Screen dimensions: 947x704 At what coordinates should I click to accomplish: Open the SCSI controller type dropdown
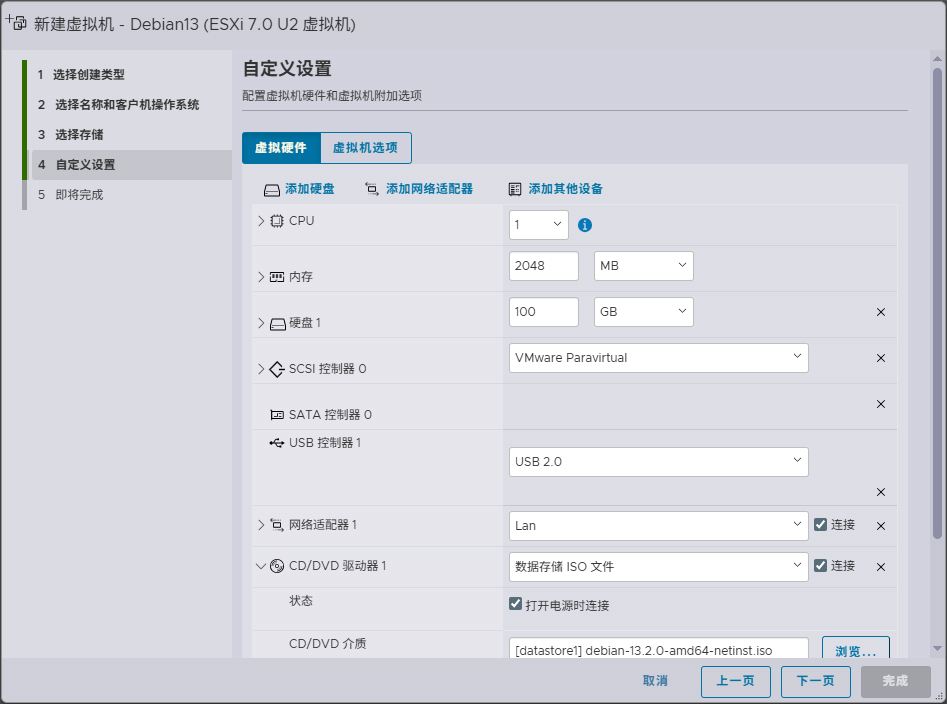pyautogui.click(x=658, y=357)
